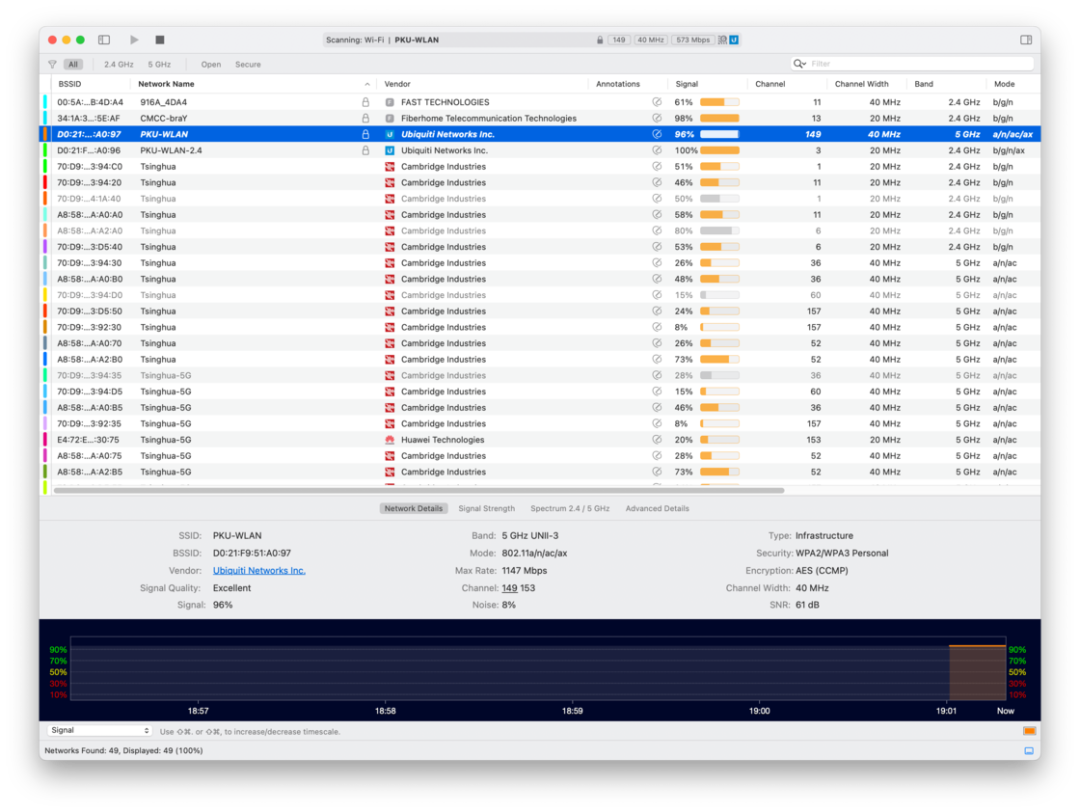This screenshot has height=812, width=1080.
Task: Click 40 MHz badge in title status bar
Action: click(x=650, y=40)
